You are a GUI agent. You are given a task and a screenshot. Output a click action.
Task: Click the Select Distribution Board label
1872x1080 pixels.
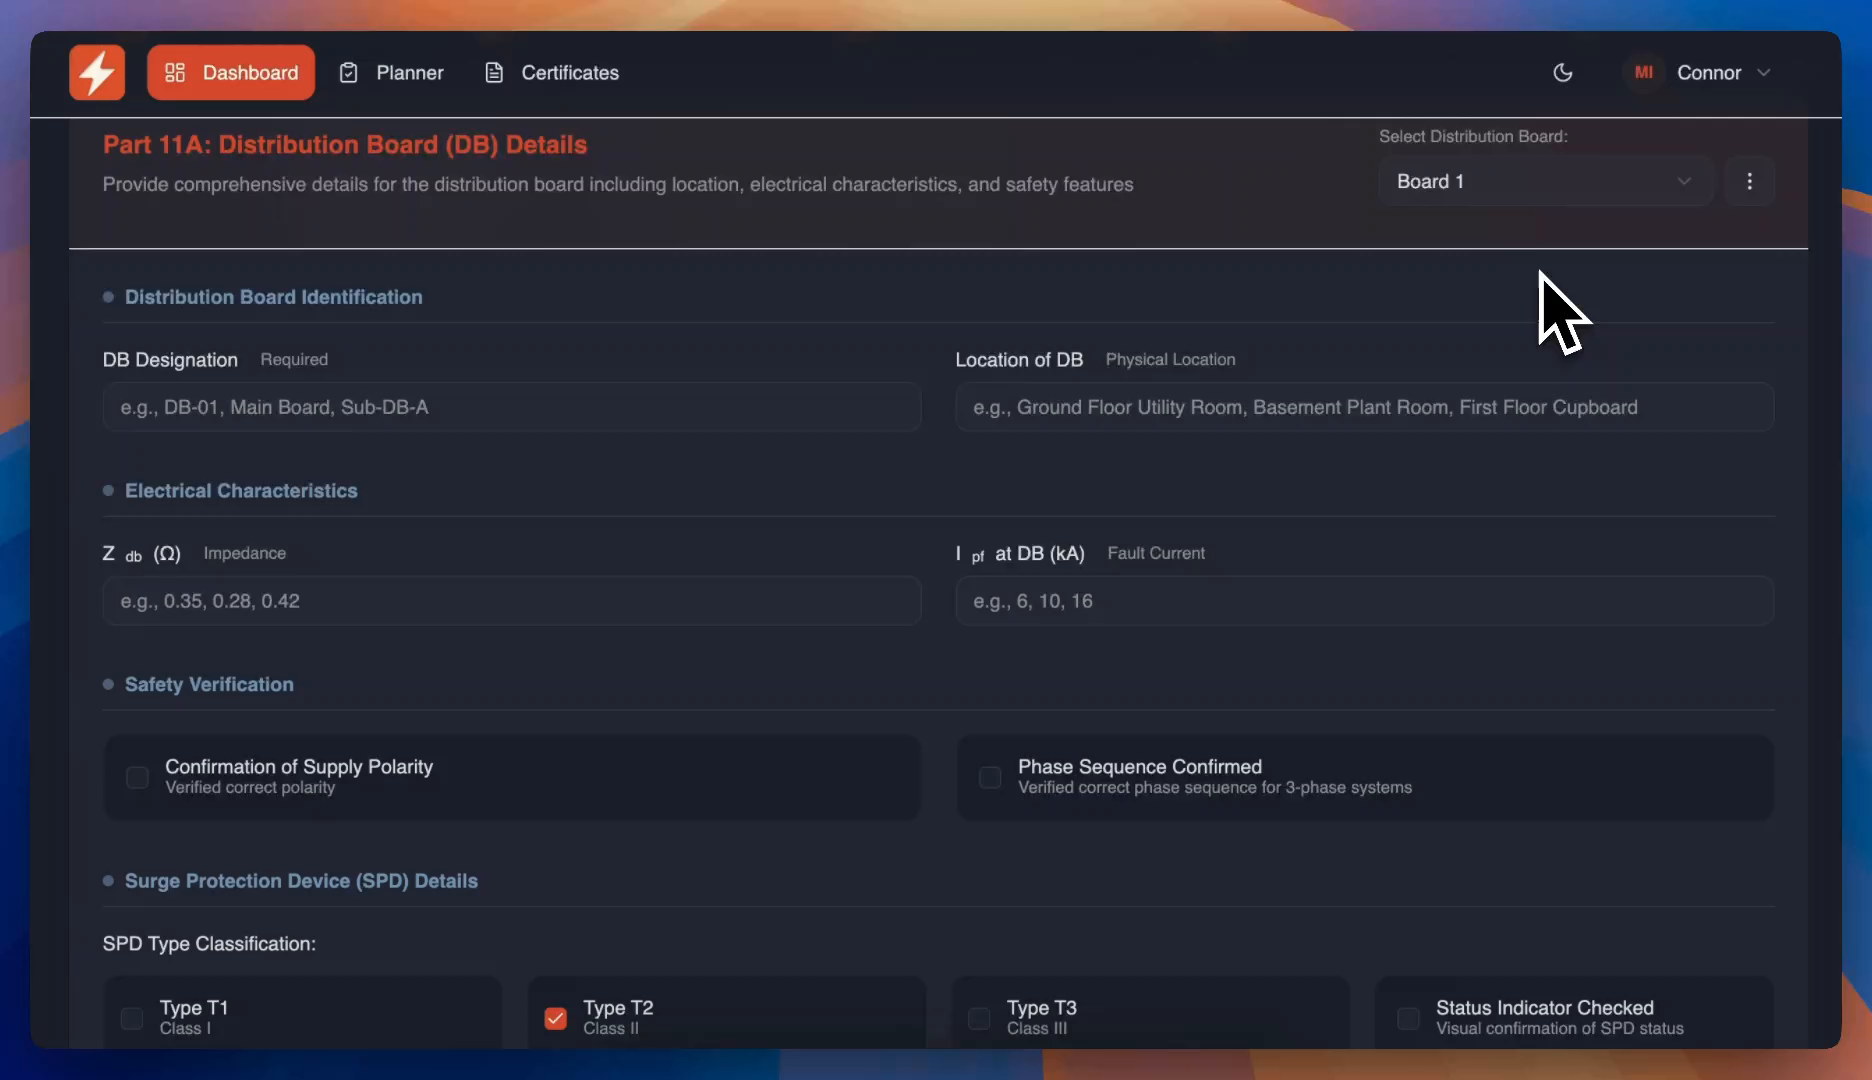click(x=1473, y=136)
